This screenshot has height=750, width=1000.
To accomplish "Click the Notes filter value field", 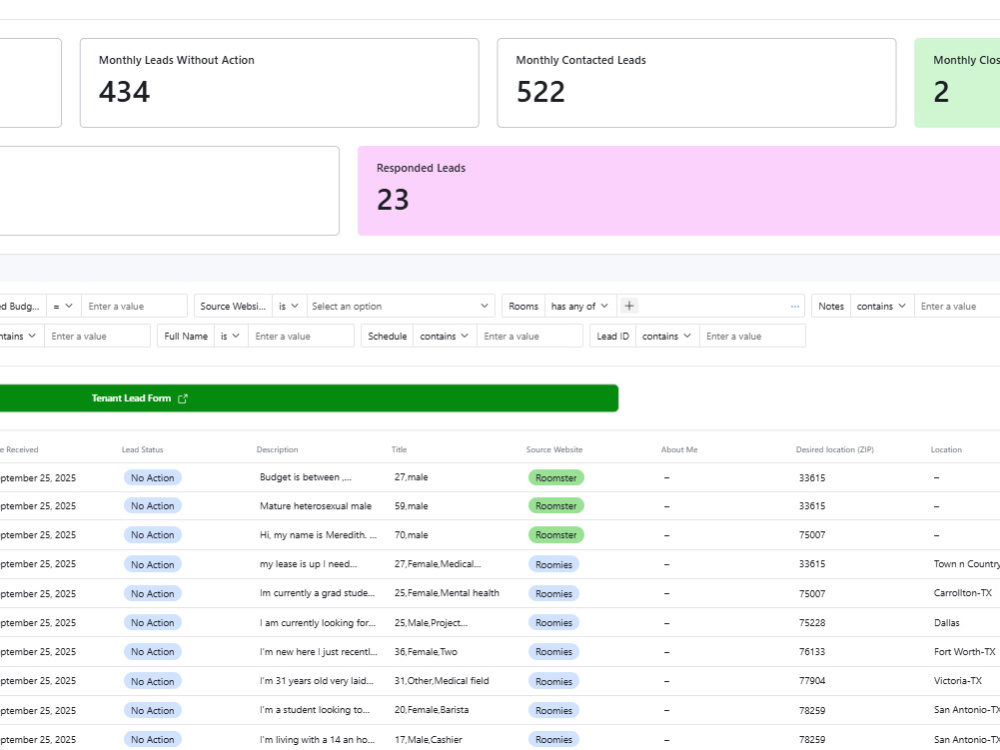I will click(x=957, y=306).
